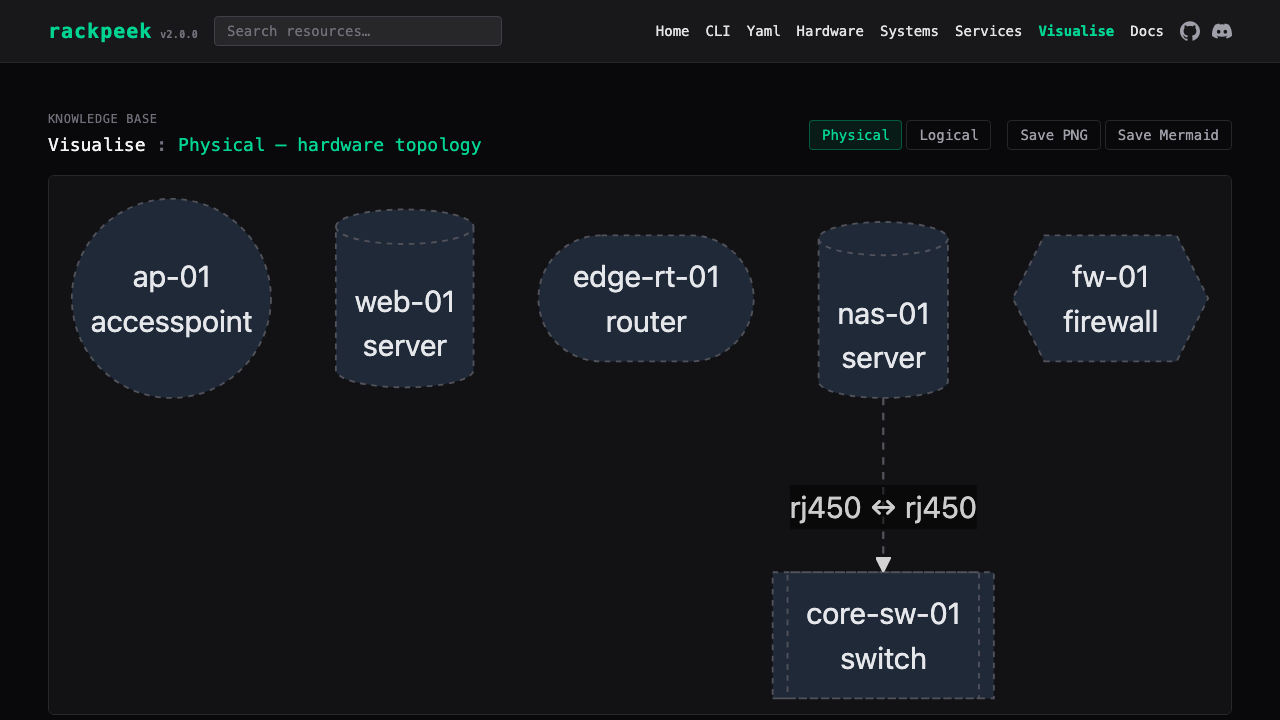Open the Discord community icon

pyautogui.click(x=1222, y=31)
